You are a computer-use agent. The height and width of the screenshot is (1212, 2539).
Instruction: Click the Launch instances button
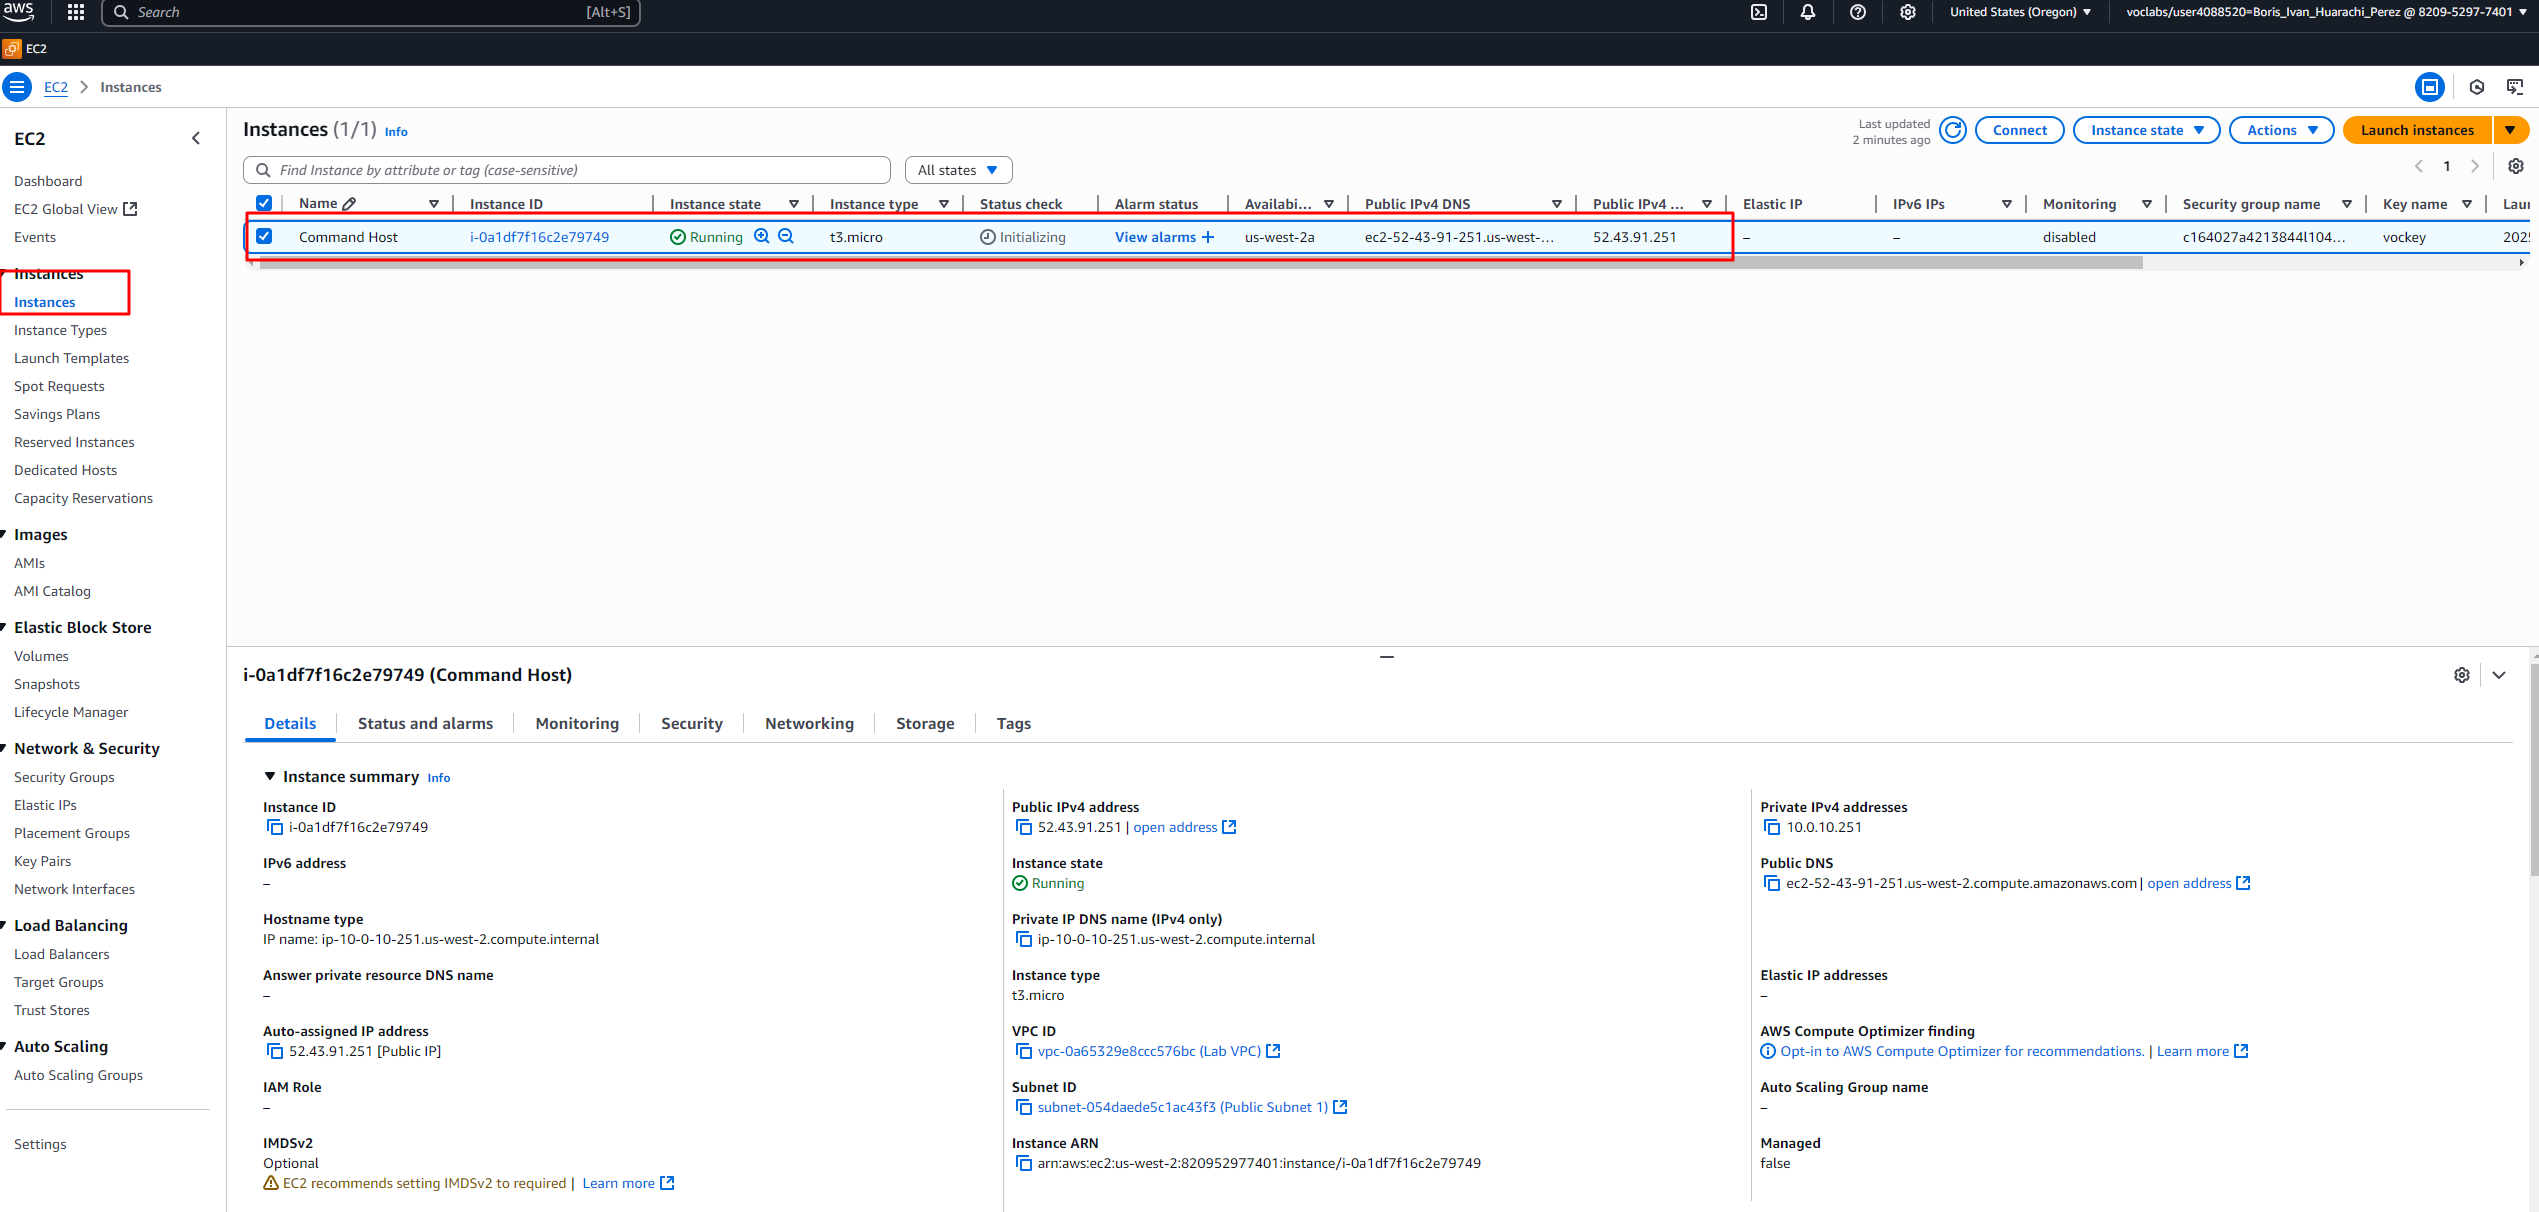2417,130
